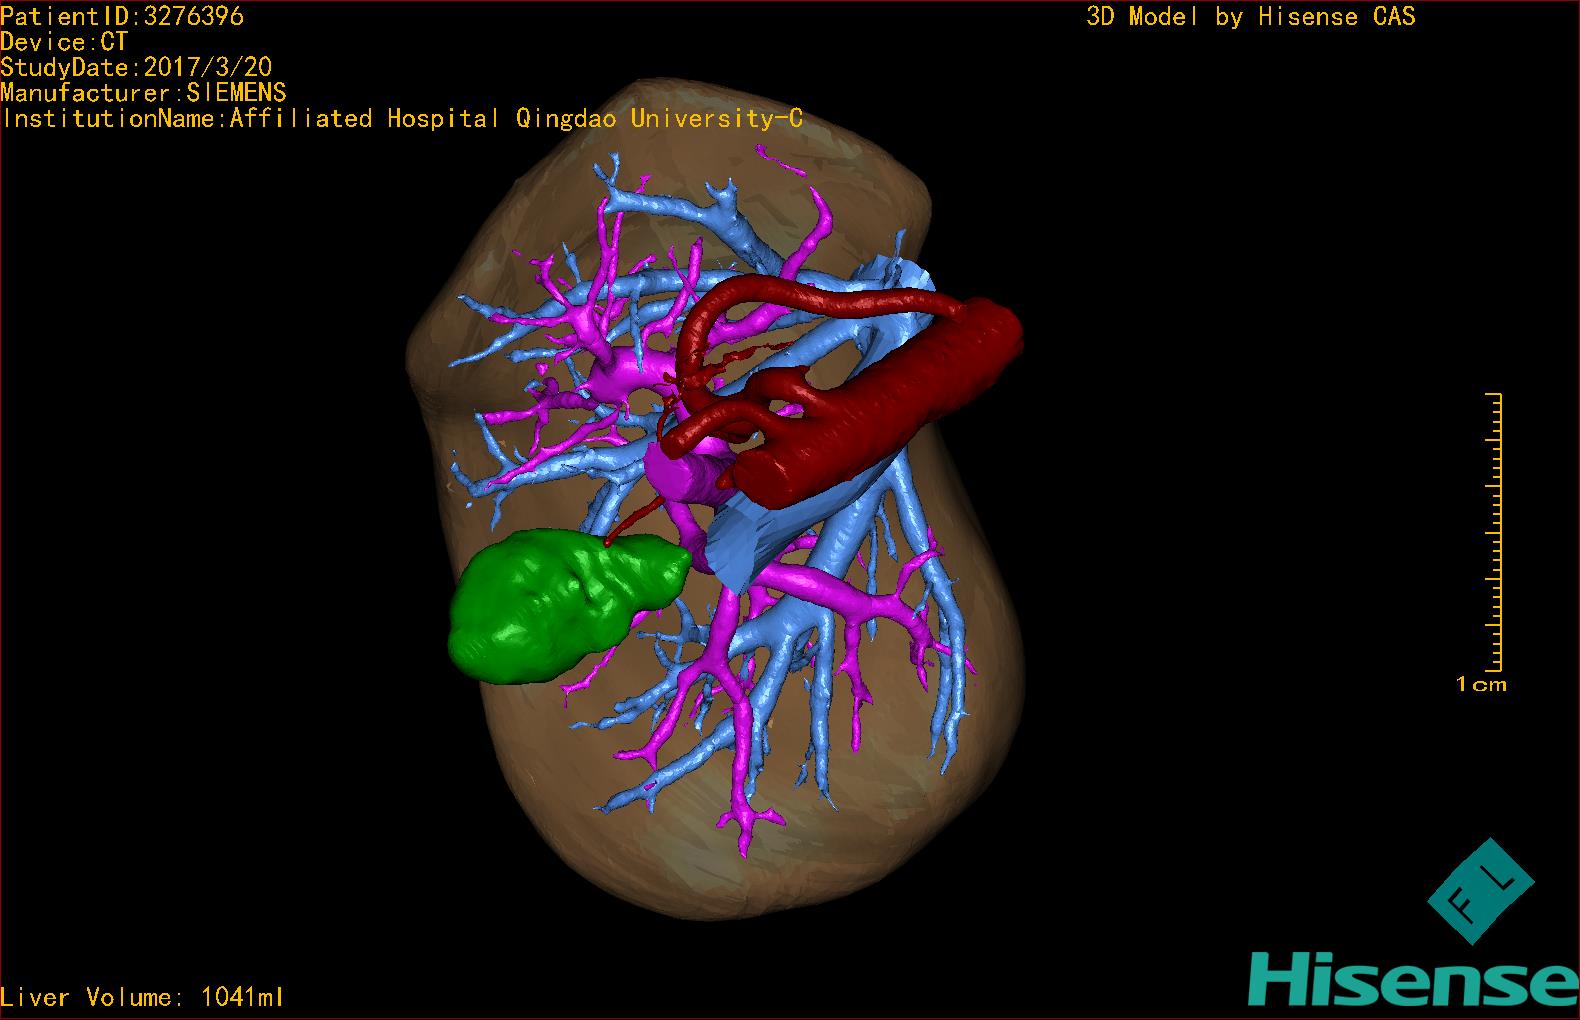Click the "1cm" scale label

[1481, 685]
